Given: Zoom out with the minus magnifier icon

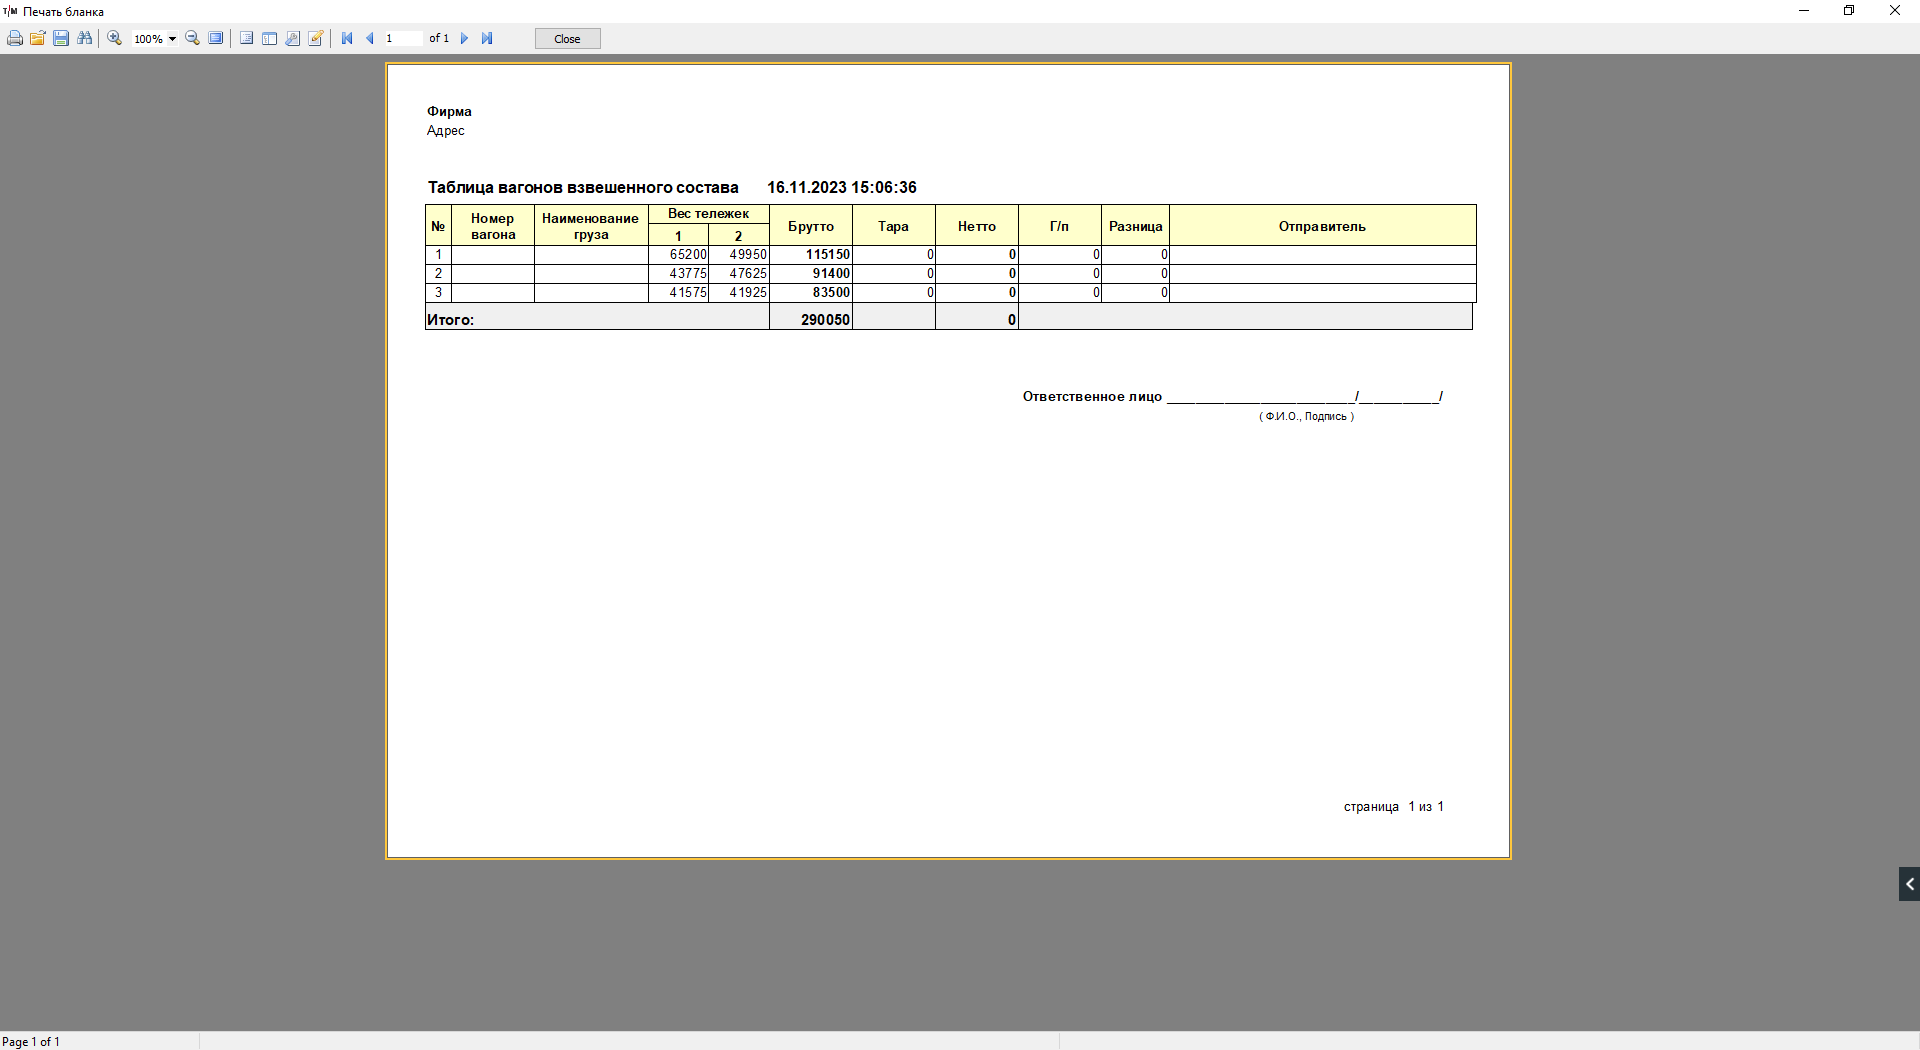Looking at the screenshot, I should [193, 39].
